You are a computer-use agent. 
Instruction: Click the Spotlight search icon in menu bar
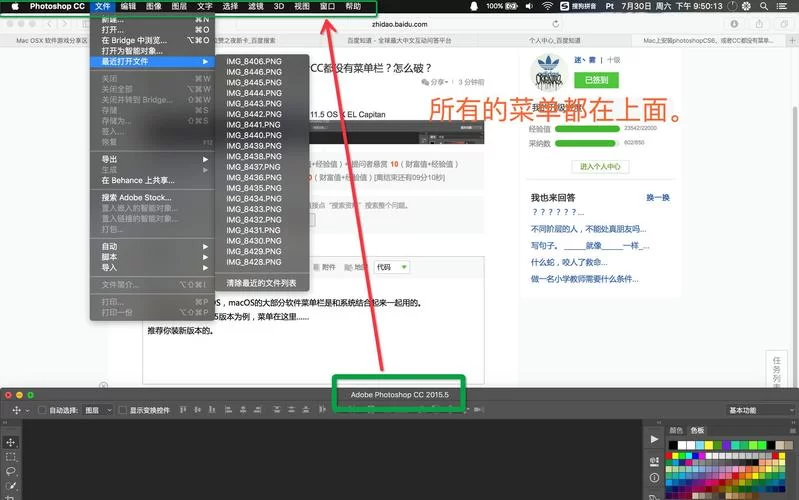[x=764, y=6]
